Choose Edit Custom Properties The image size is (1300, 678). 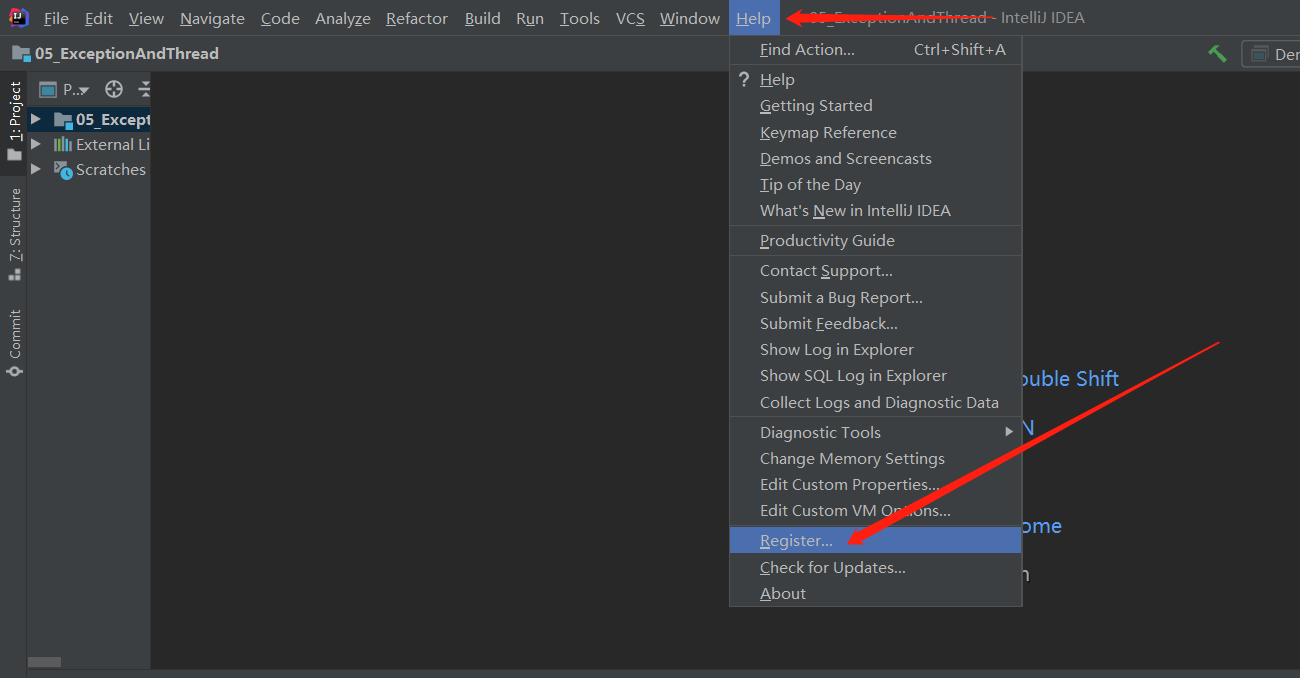(875, 484)
